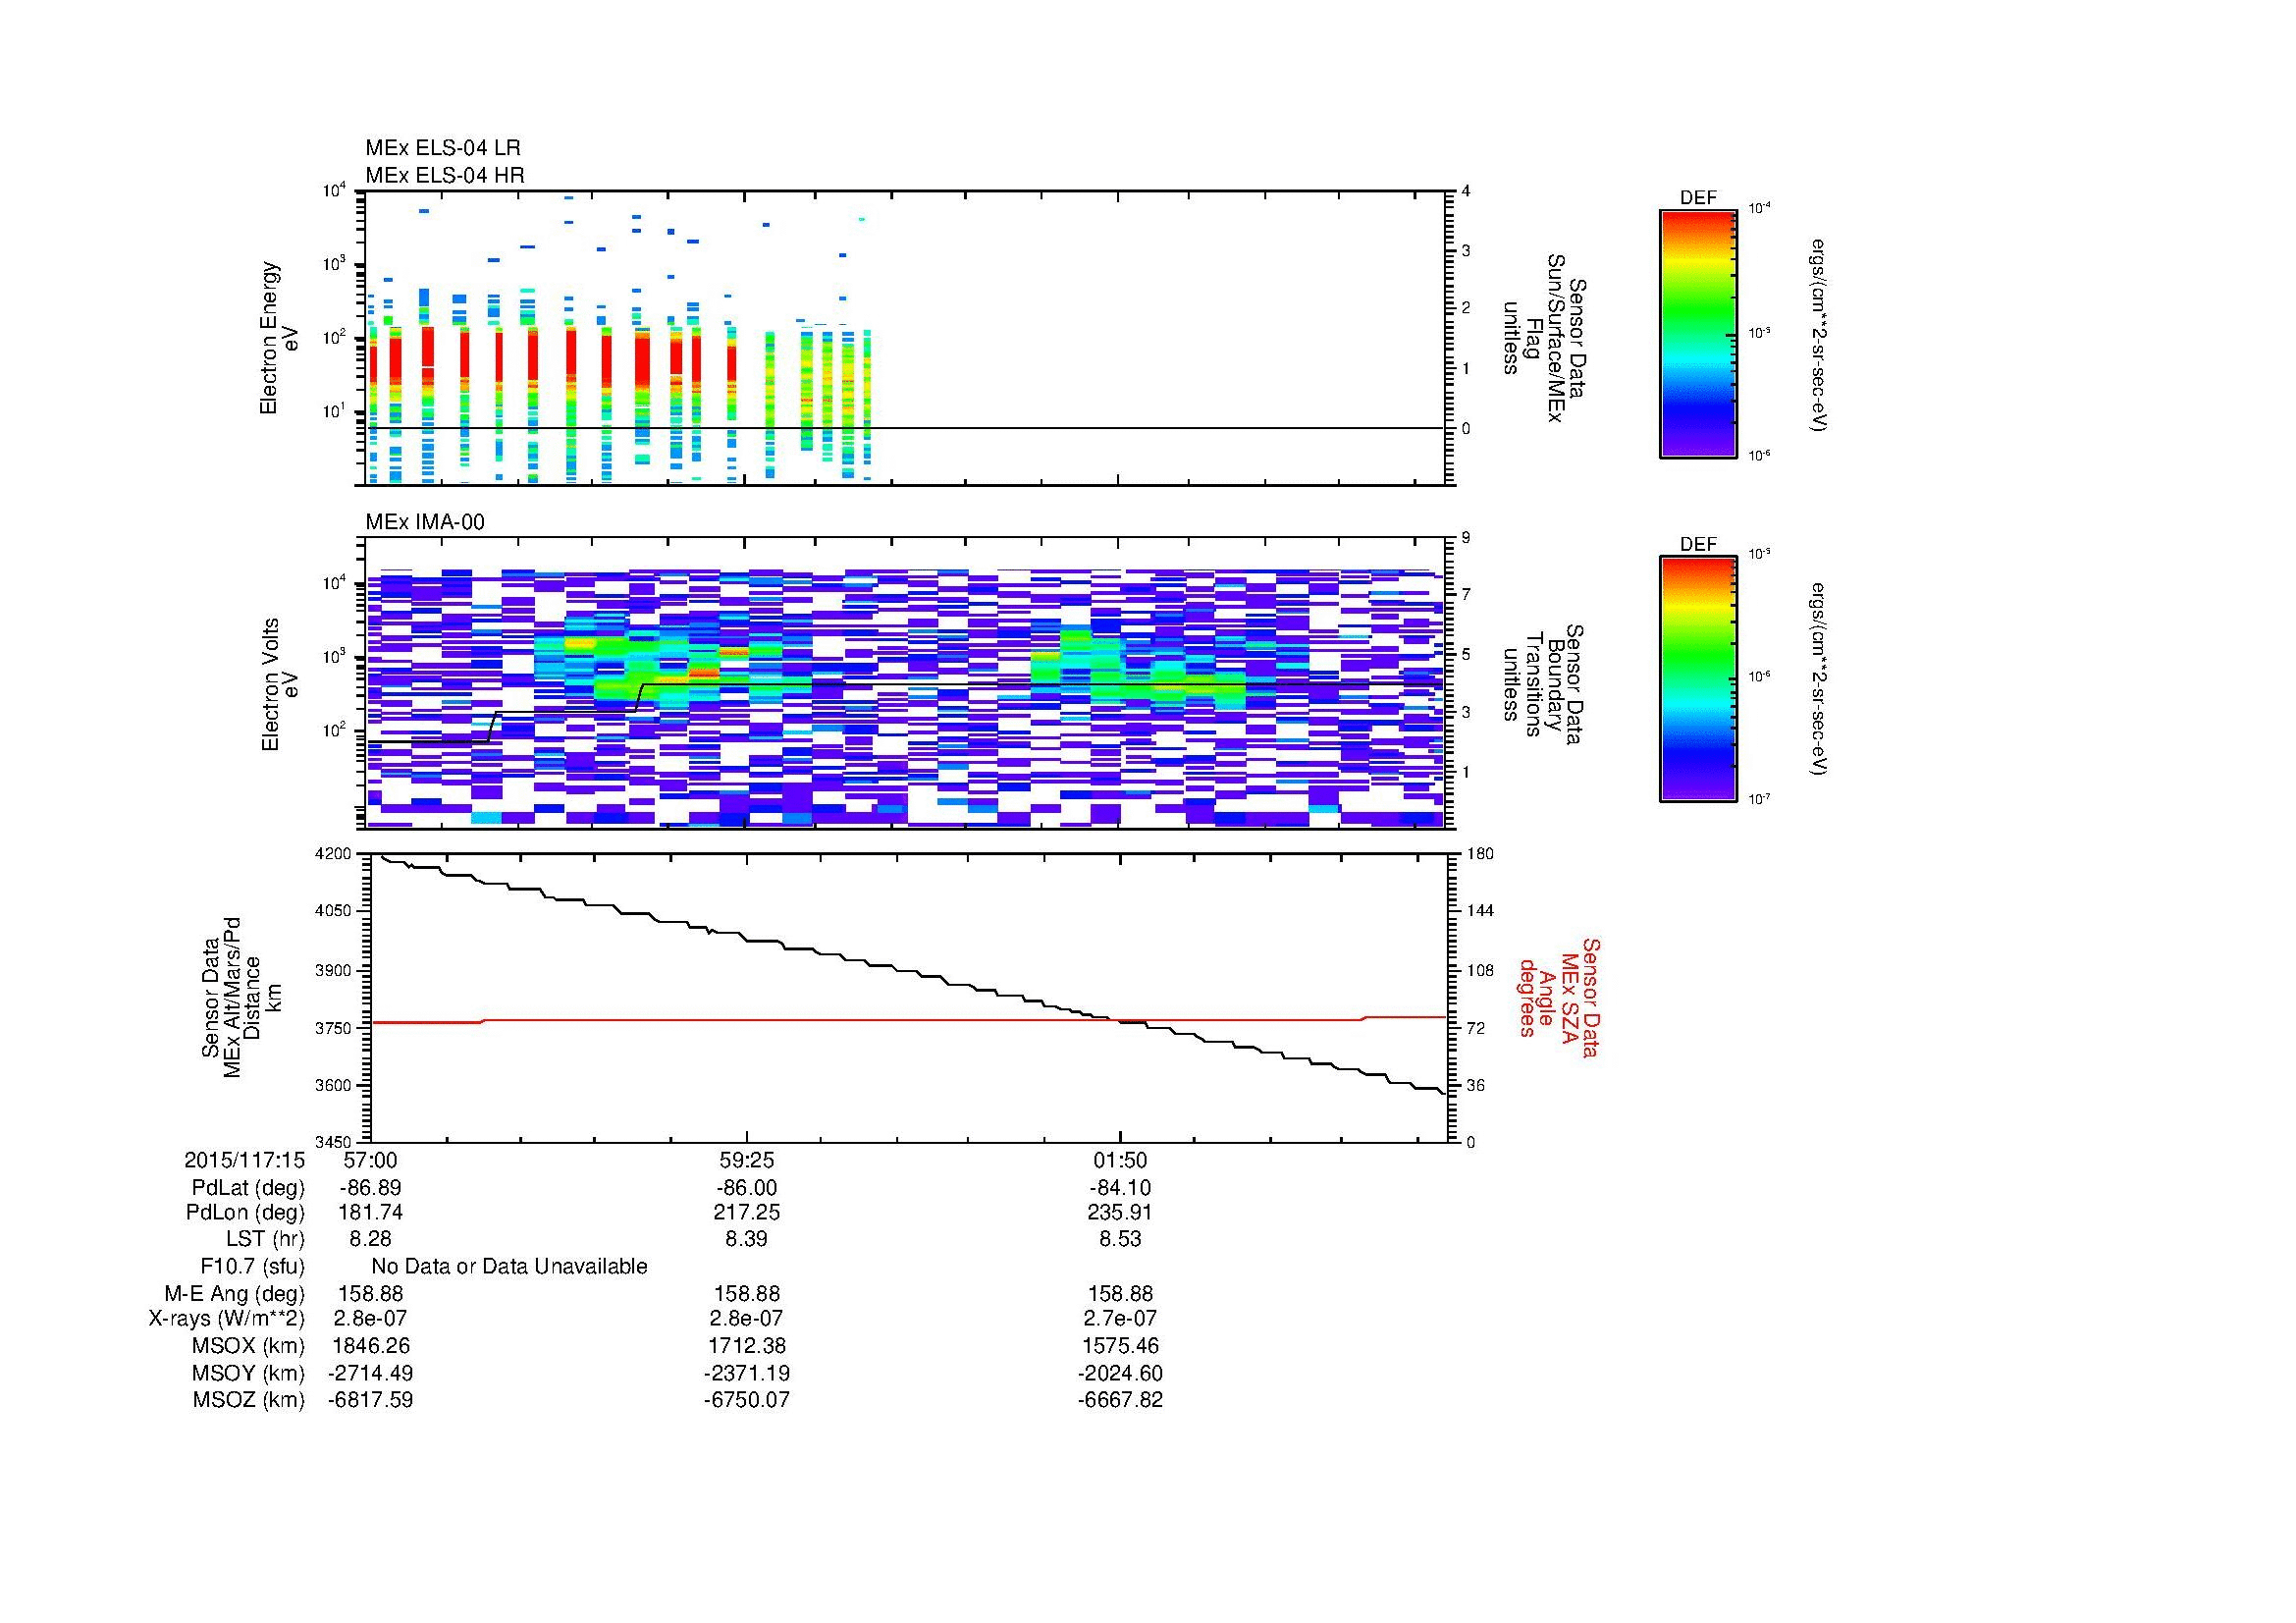Click the 'F10.7 (sfu)' row label
Screen dimensions: 2296x1623
point(252,1267)
